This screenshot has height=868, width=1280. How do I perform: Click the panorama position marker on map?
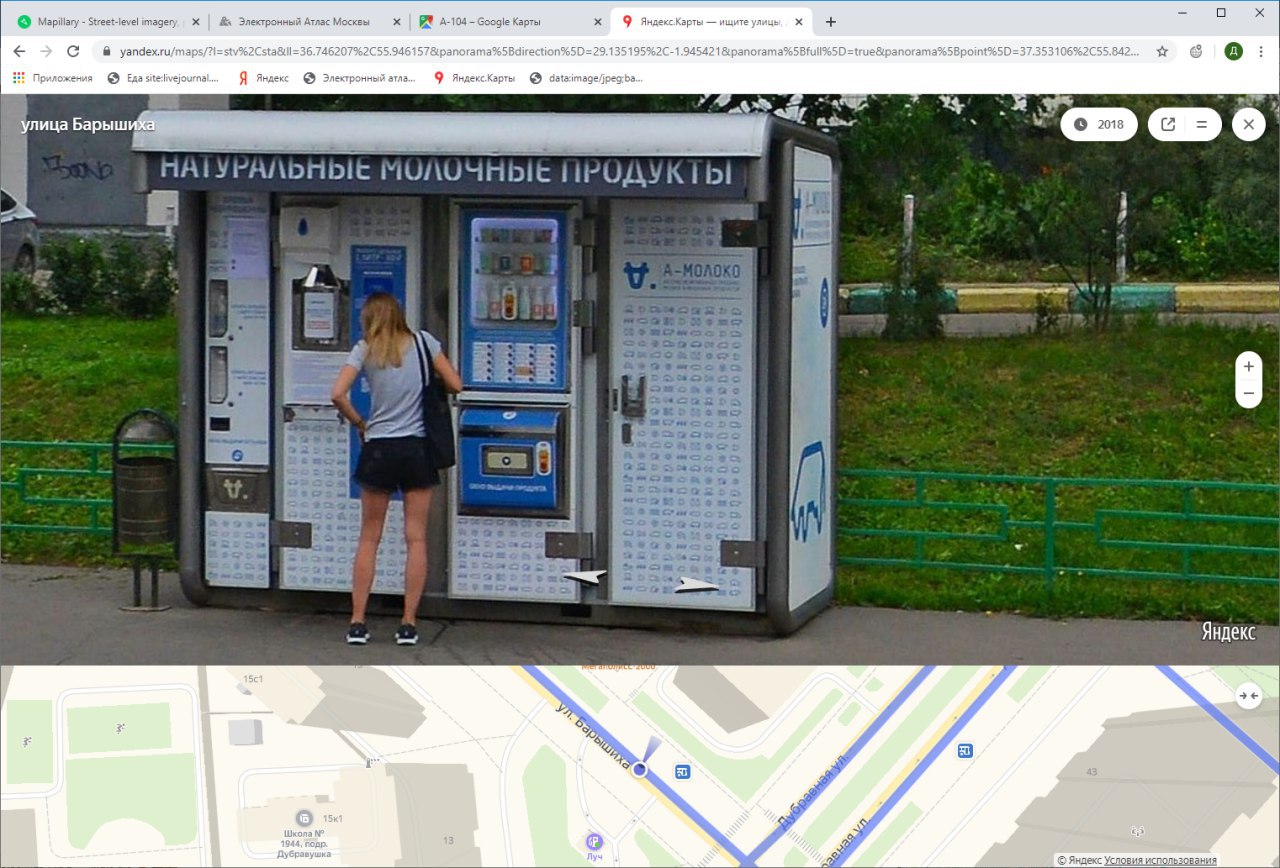(x=640, y=769)
